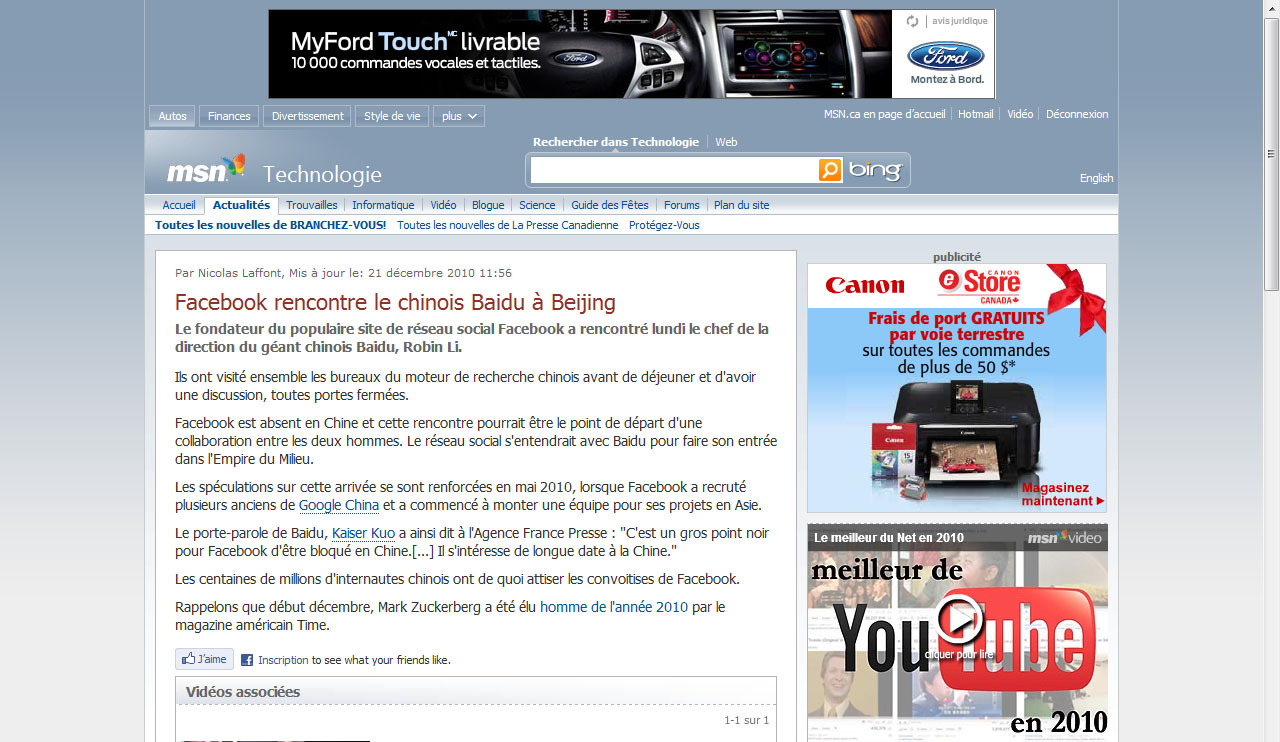Viewport: 1280px width, 742px height.
Task: Open the Informatique tab
Action: [x=383, y=205]
